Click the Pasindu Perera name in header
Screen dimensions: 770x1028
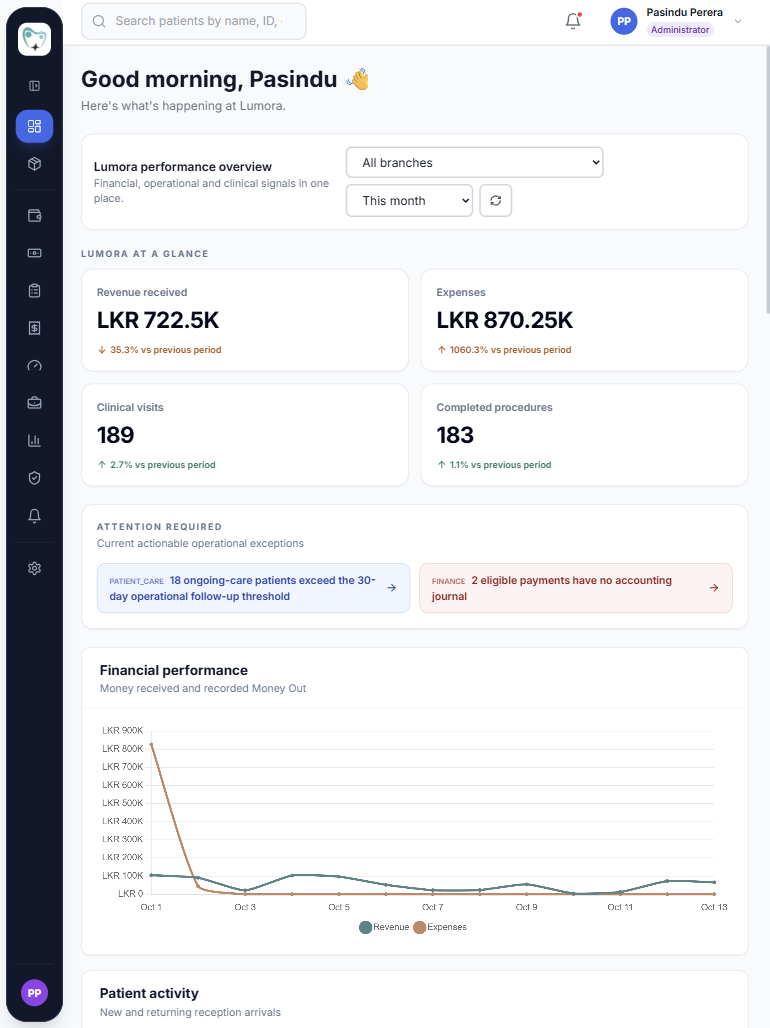[x=685, y=12]
